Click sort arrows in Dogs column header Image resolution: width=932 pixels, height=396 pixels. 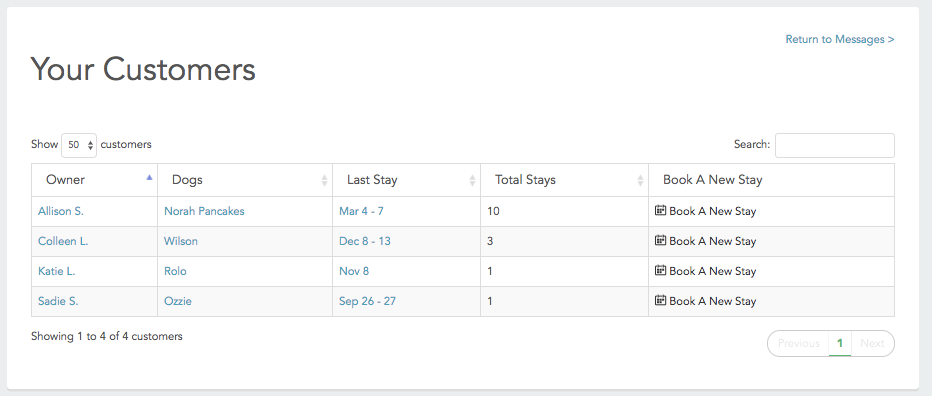325,180
